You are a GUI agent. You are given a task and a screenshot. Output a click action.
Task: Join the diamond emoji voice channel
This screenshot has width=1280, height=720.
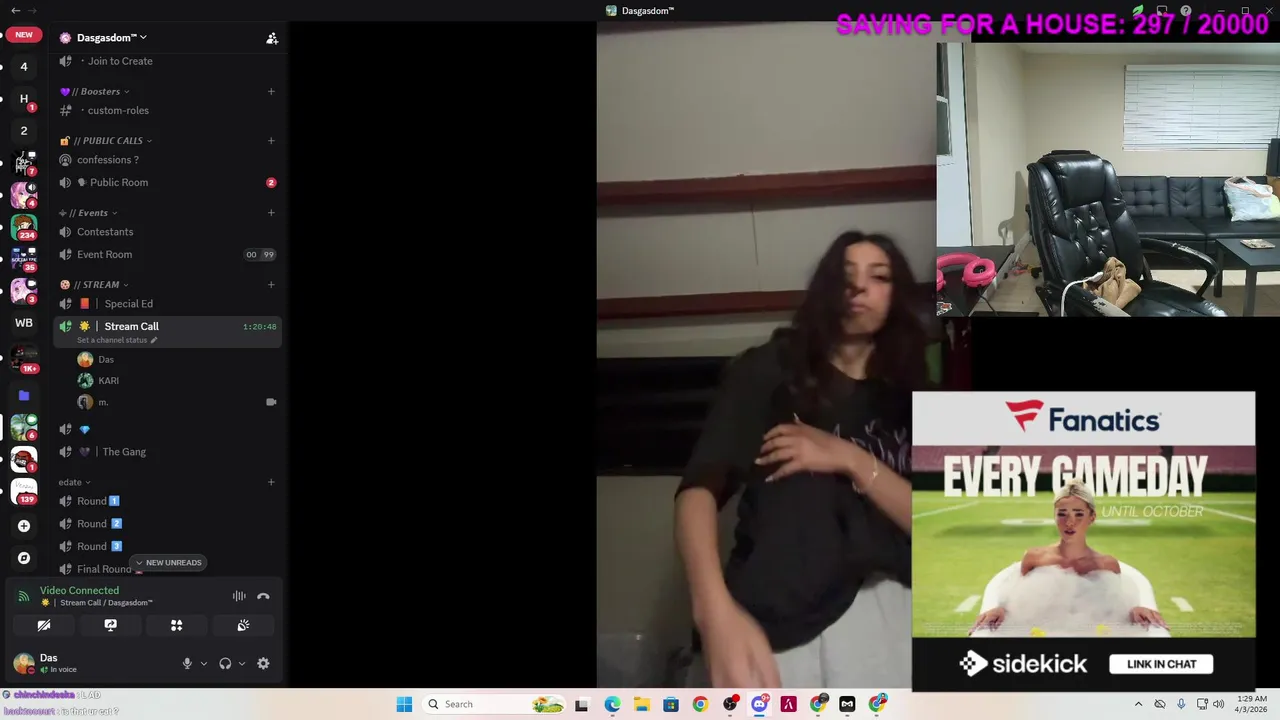coord(85,430)
